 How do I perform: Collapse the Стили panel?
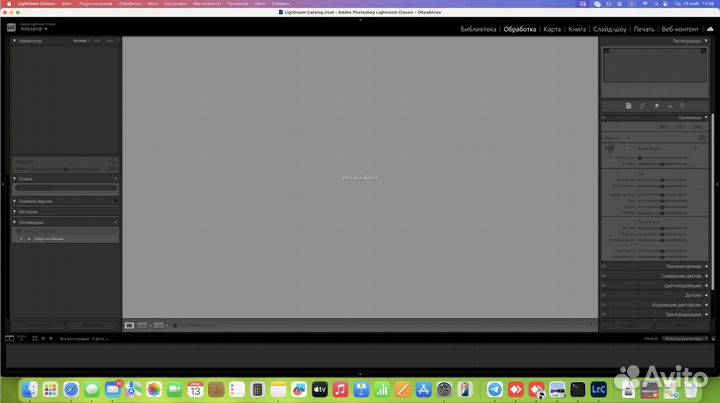pos(14,179)
